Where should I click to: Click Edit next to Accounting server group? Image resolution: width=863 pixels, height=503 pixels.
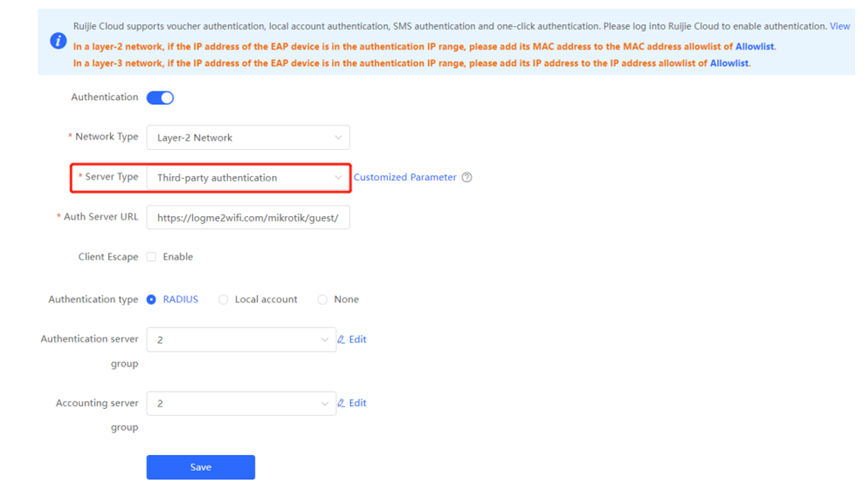point(357,403)
